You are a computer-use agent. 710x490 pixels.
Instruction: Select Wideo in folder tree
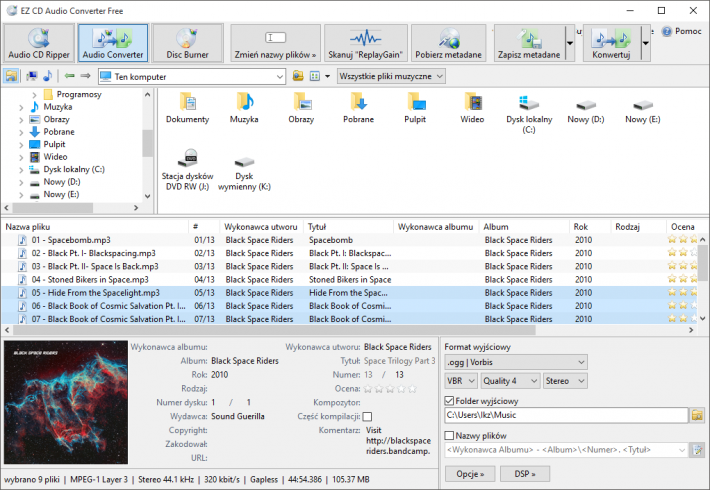coord(55,157)
